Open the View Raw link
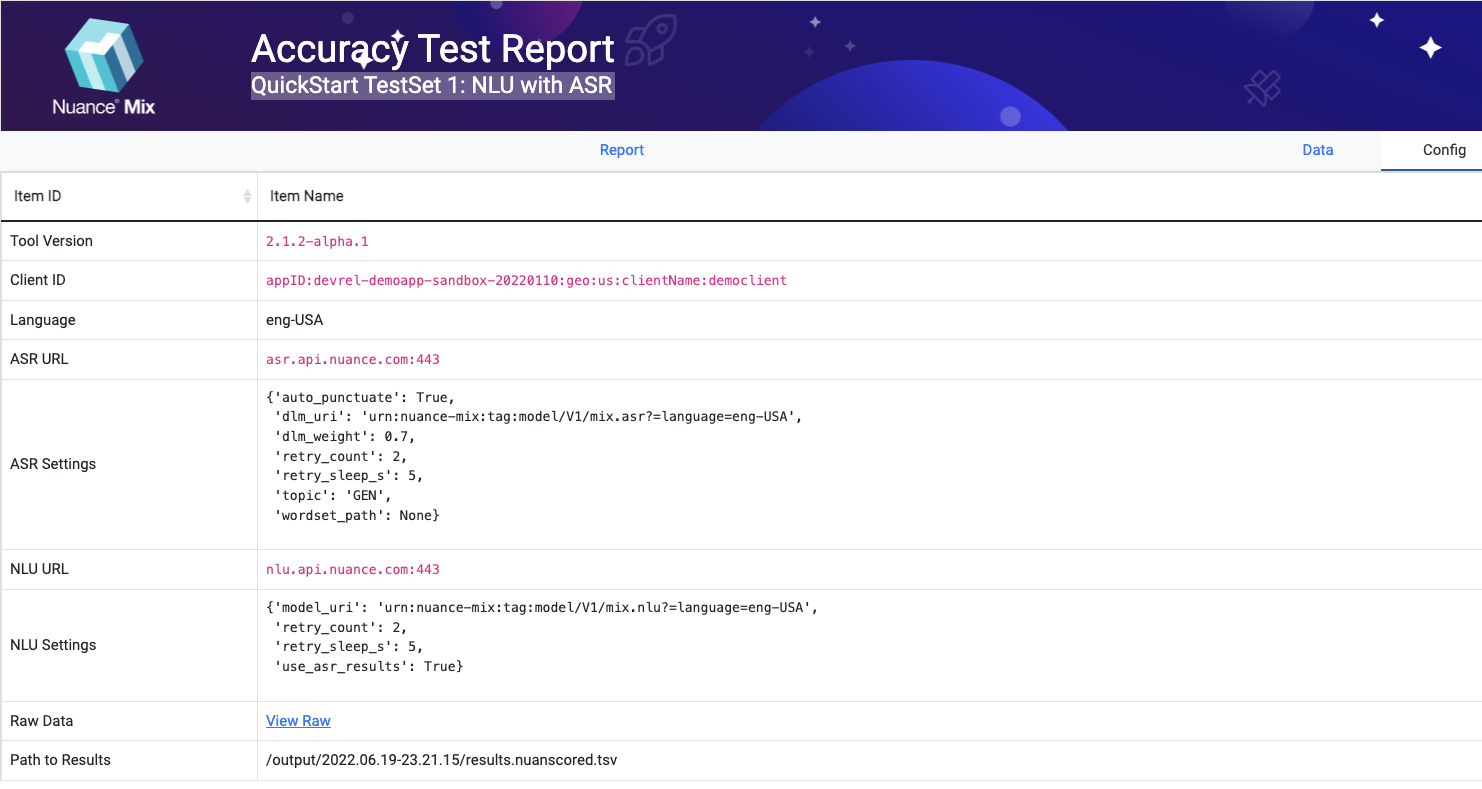The image size is (1482, 789). (298, 721)
